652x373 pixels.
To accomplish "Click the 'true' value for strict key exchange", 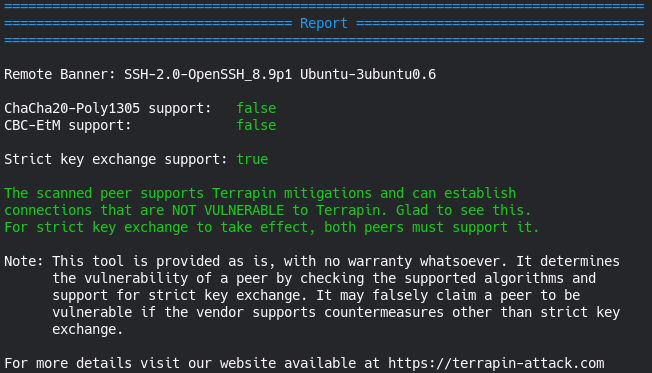I will (x=252, y=159).
